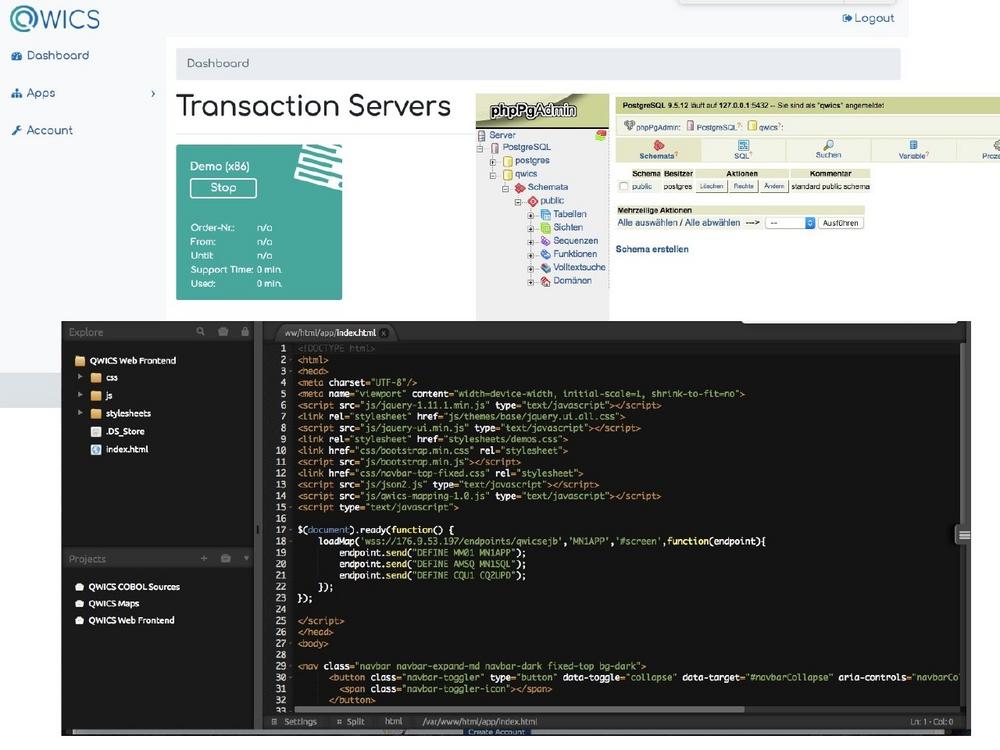Click Löschen for public schema
Screen dimensions: 1000x750
click(x=711, y=186)
